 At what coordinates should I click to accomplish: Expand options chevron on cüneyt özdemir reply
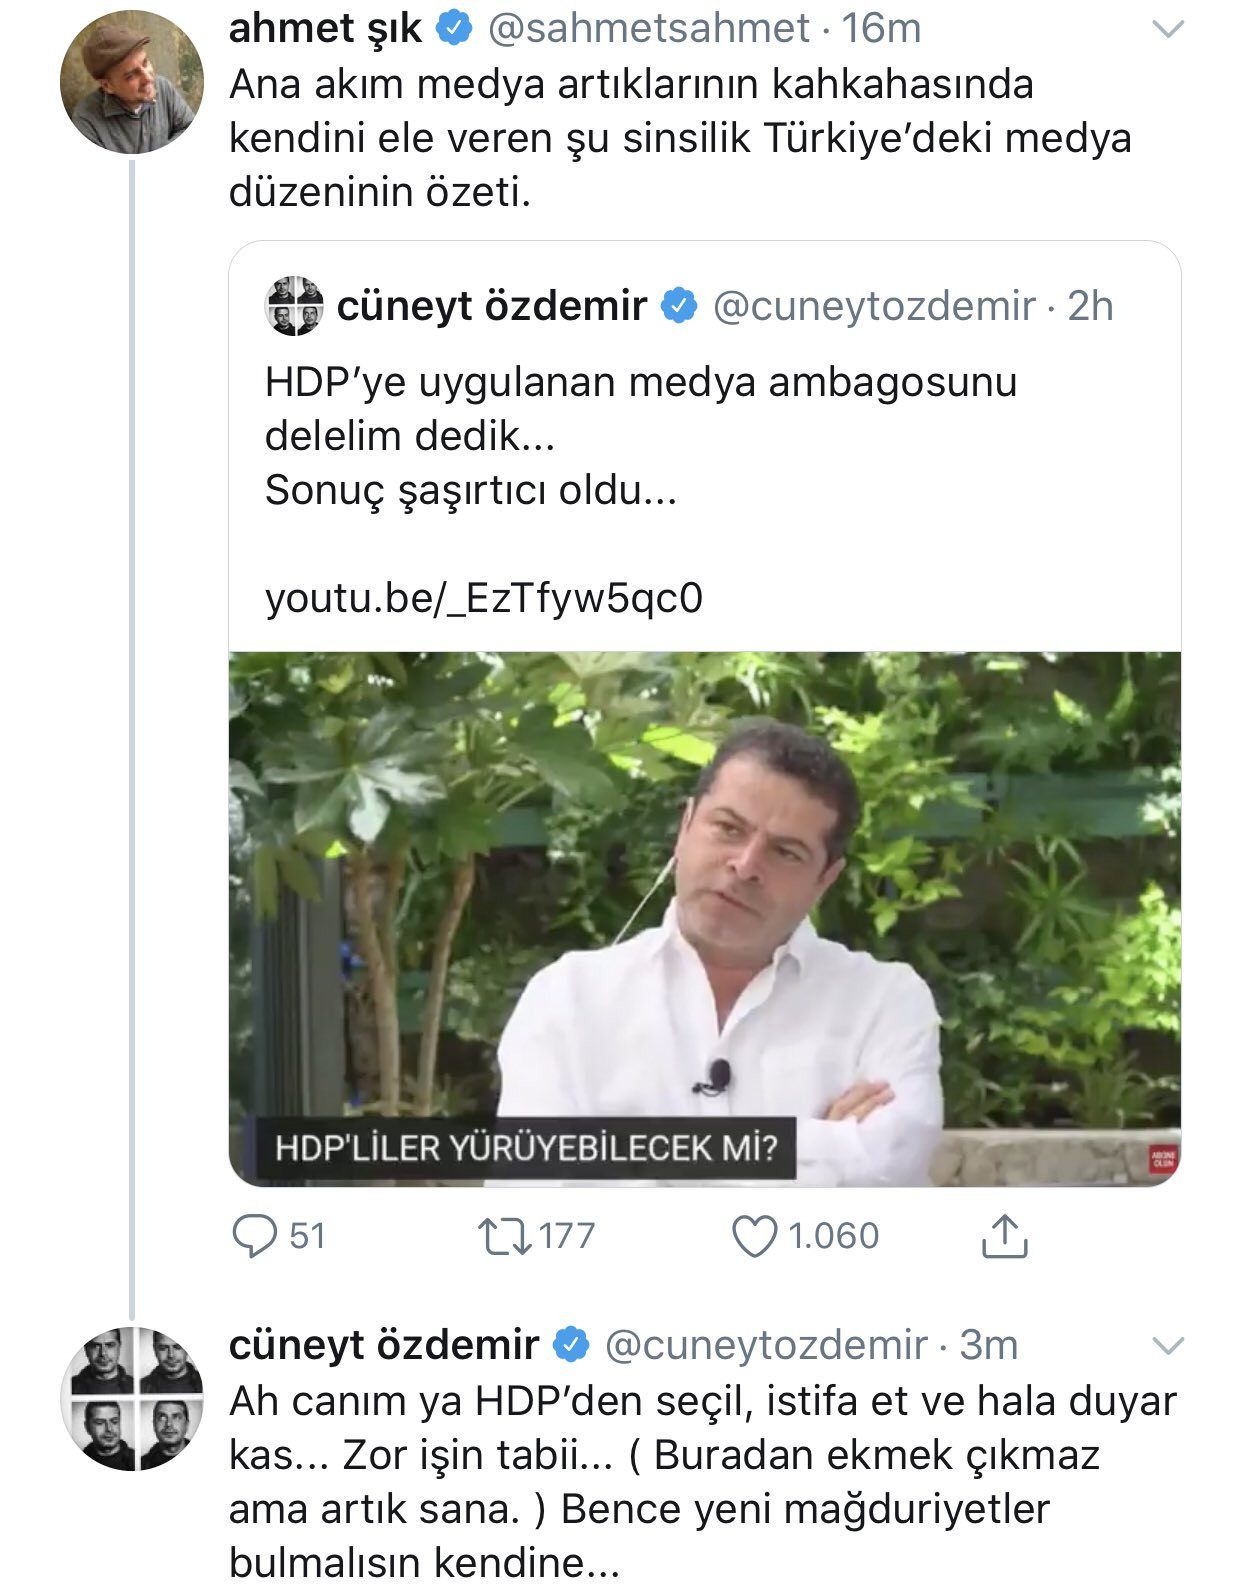coord(1168,1346)
